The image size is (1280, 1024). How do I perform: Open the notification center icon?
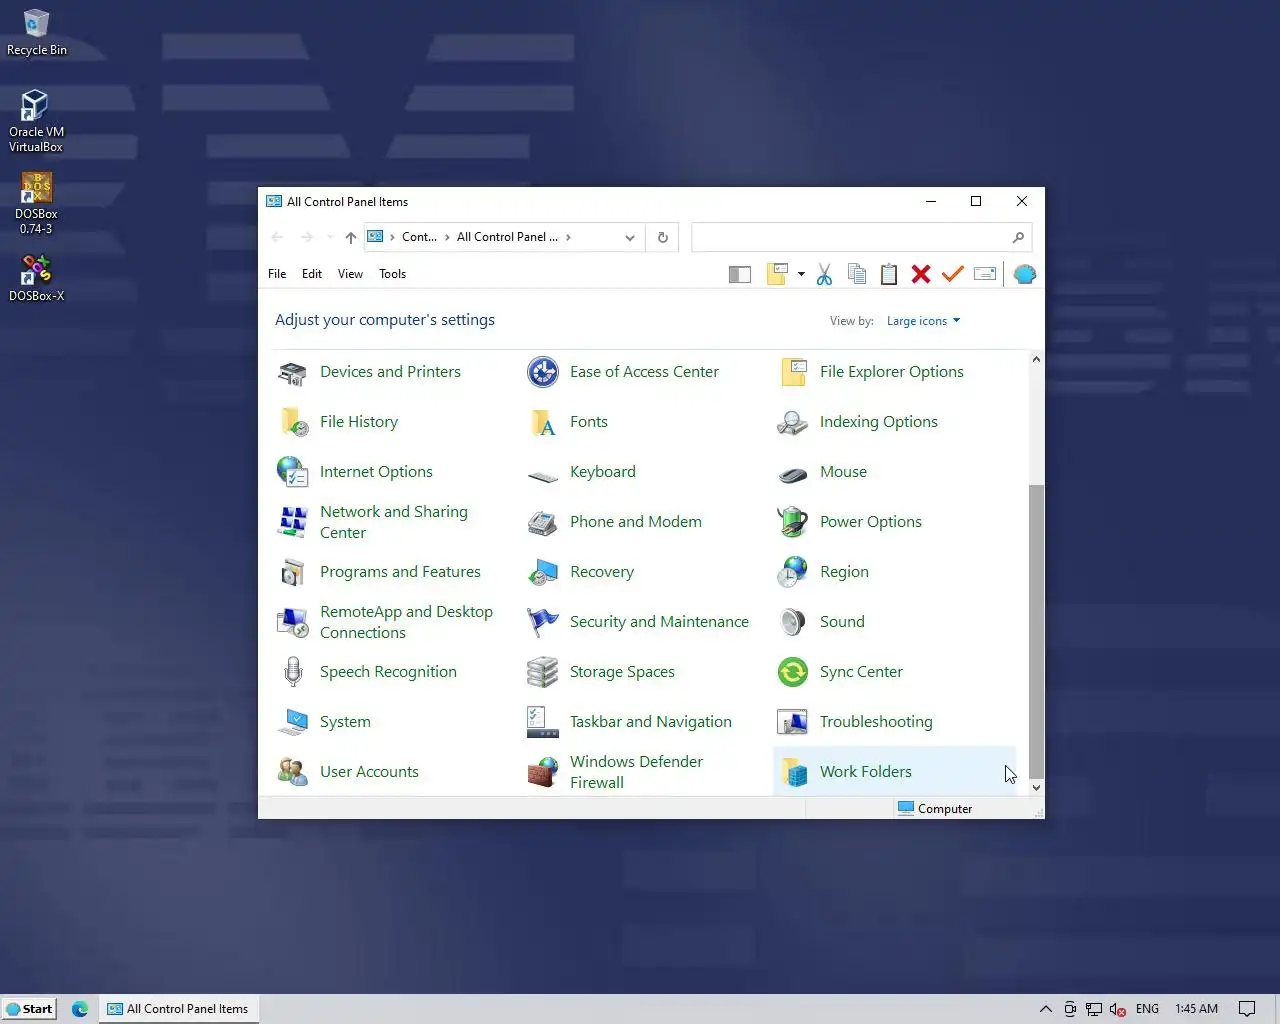click(1247, 1009)
